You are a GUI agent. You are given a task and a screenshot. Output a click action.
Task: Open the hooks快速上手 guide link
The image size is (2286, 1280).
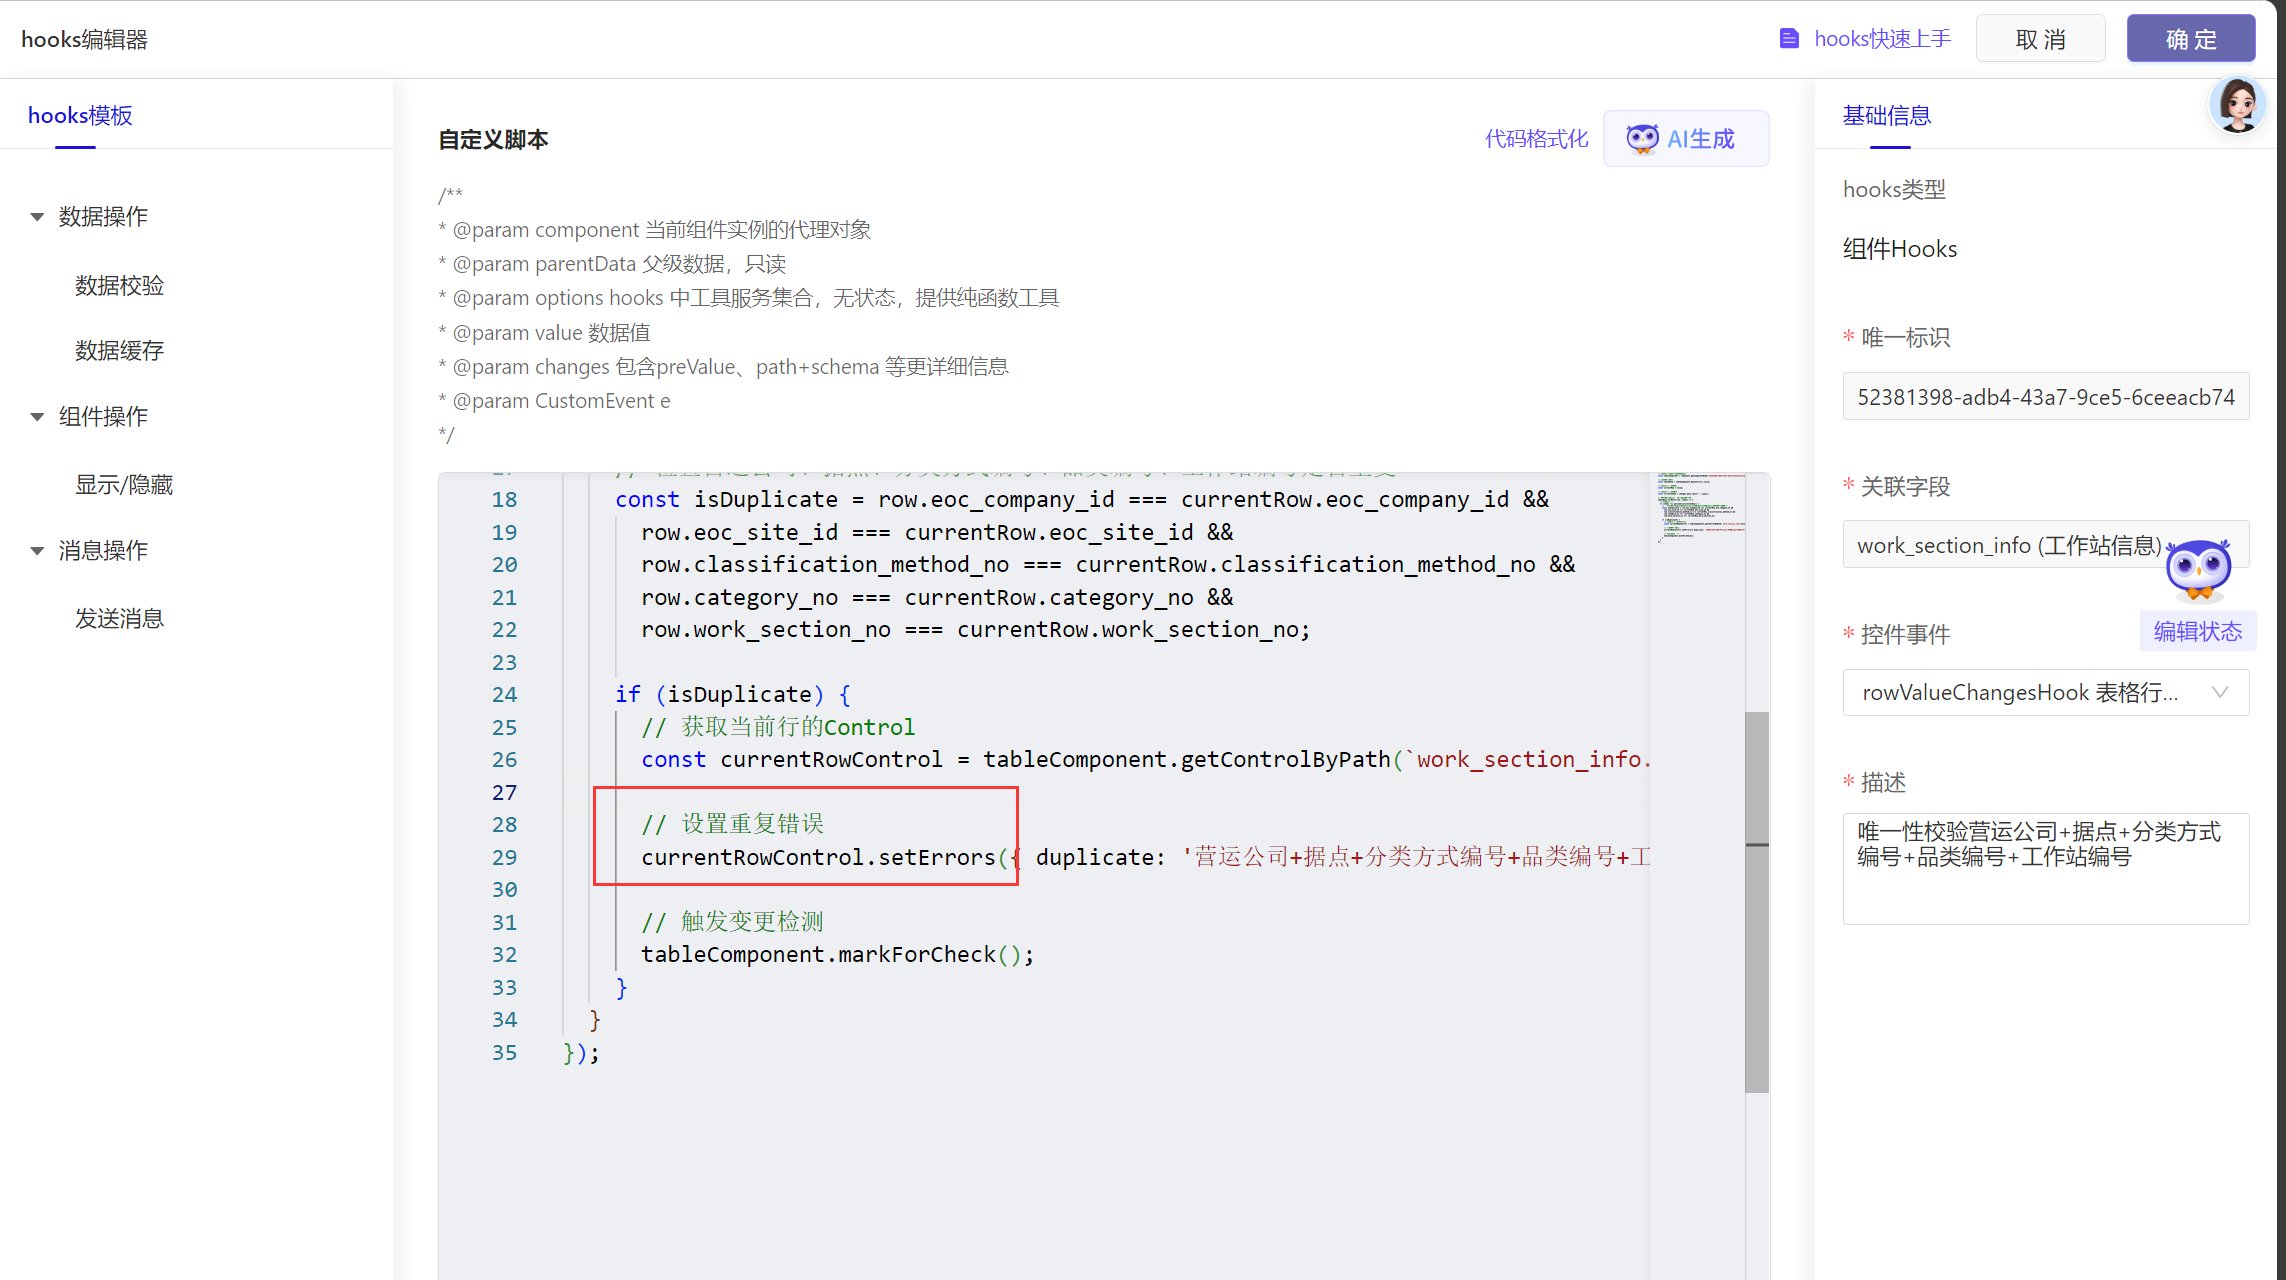point(1882,39)
